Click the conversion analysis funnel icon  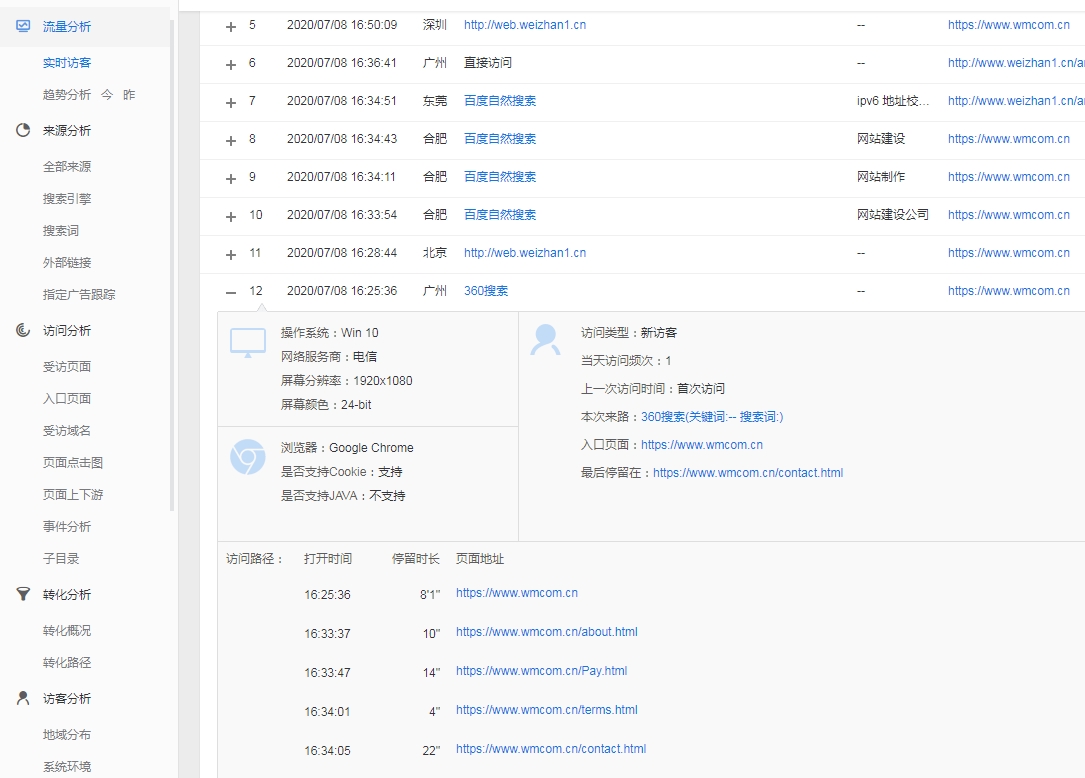[23, 594]
